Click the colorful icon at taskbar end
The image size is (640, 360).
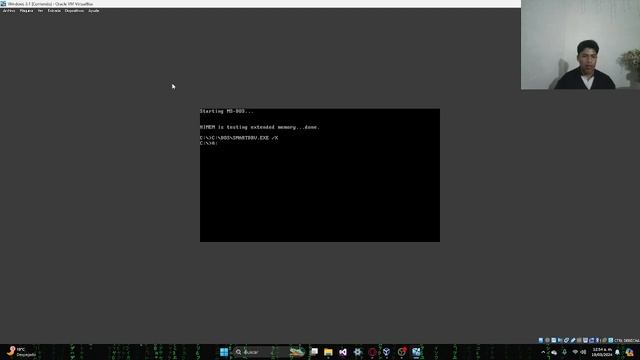point(630,352)
